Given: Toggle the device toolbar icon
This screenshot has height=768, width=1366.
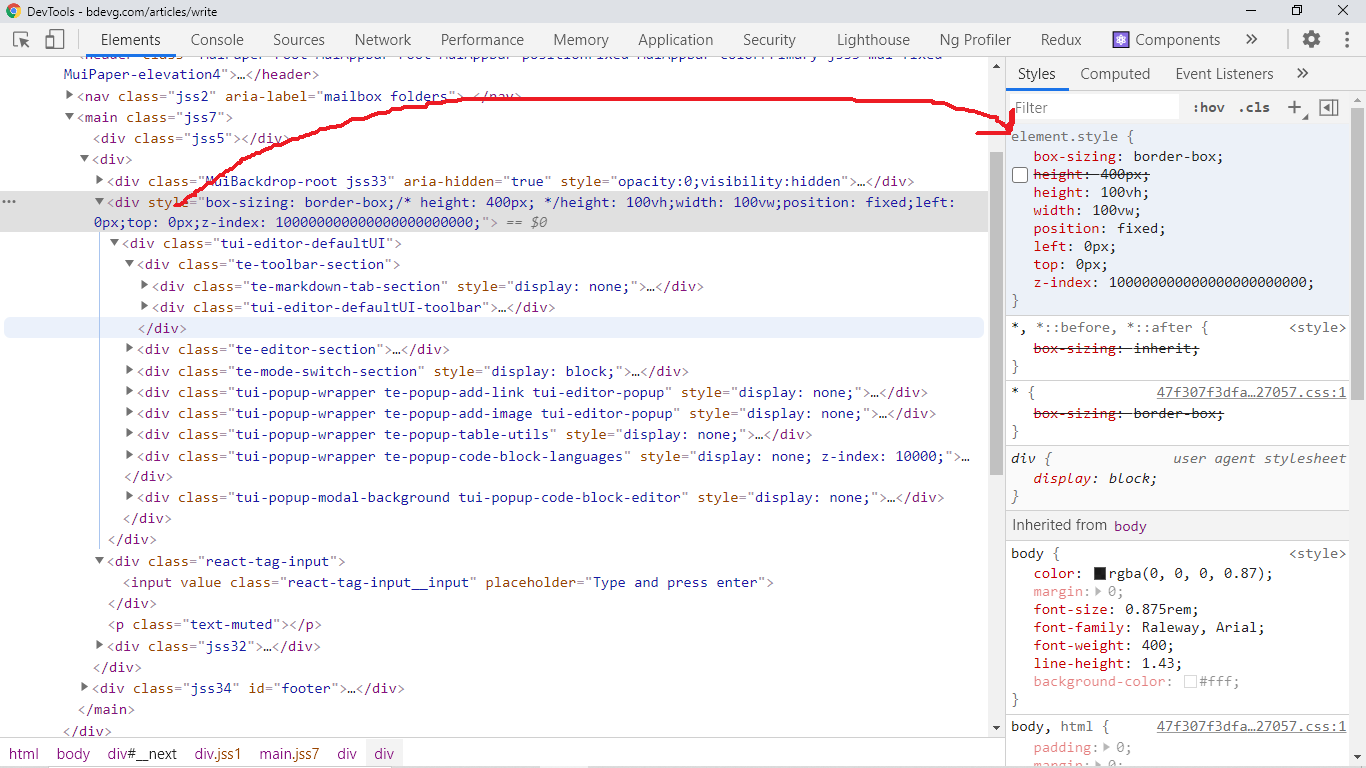Looking at the screenshot, I should [54, 40].
